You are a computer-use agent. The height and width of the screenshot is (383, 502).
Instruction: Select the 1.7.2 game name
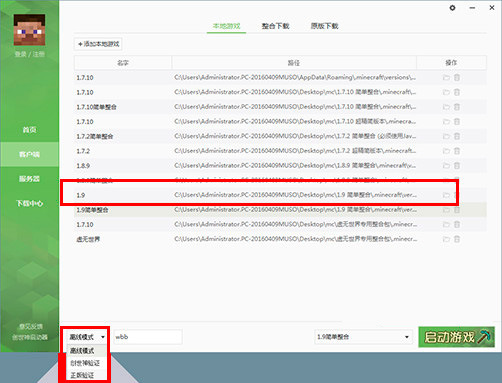(83, 151)
